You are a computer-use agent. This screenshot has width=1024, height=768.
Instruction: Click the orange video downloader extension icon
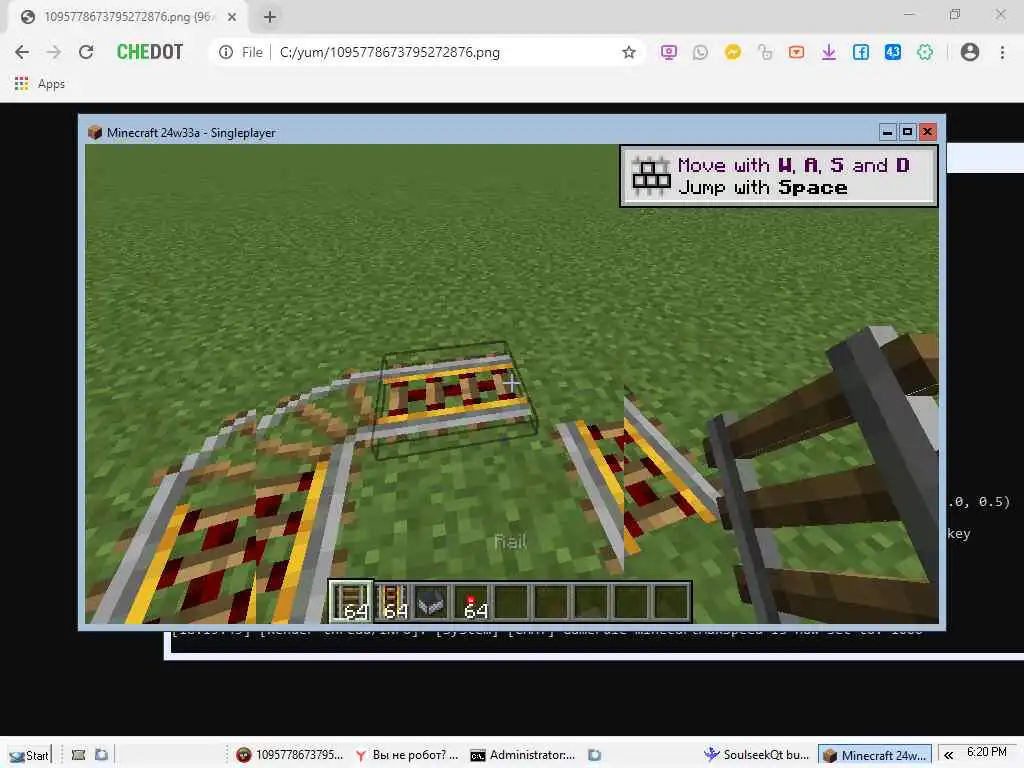click(x=796, y=52)
